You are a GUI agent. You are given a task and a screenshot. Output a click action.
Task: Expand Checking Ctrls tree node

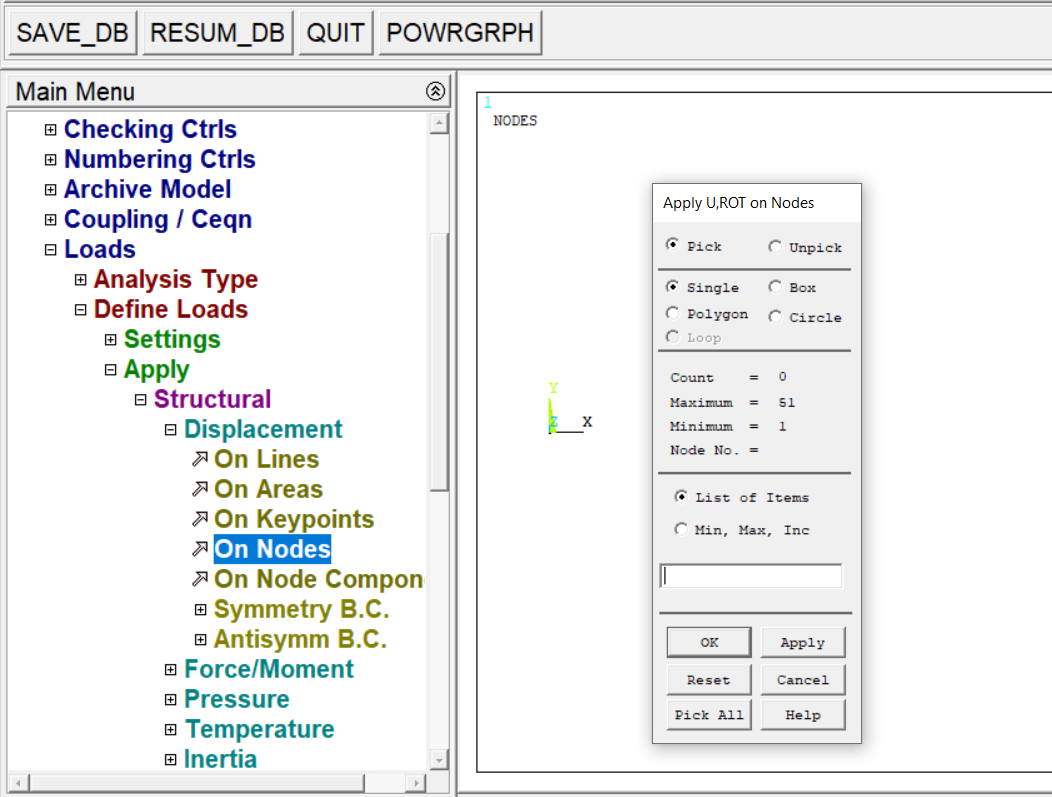click(50, 129)
